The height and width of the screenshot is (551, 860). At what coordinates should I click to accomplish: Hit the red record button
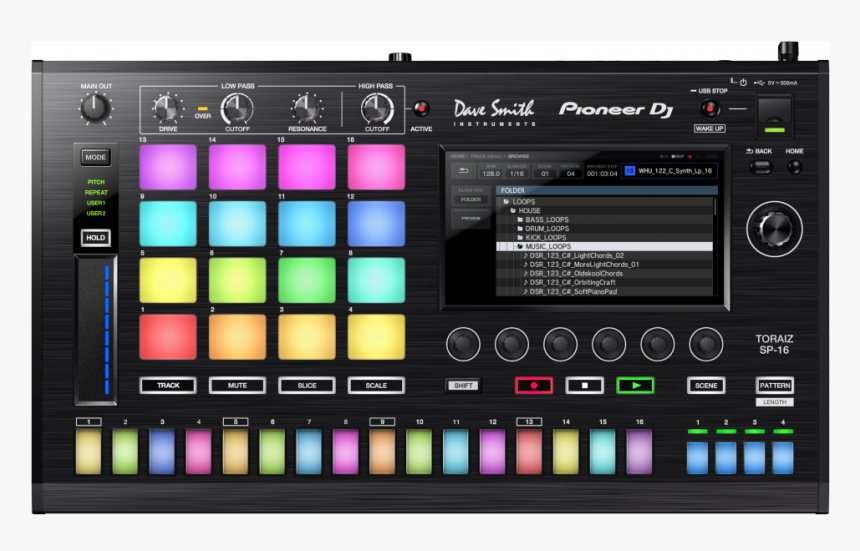534,385
